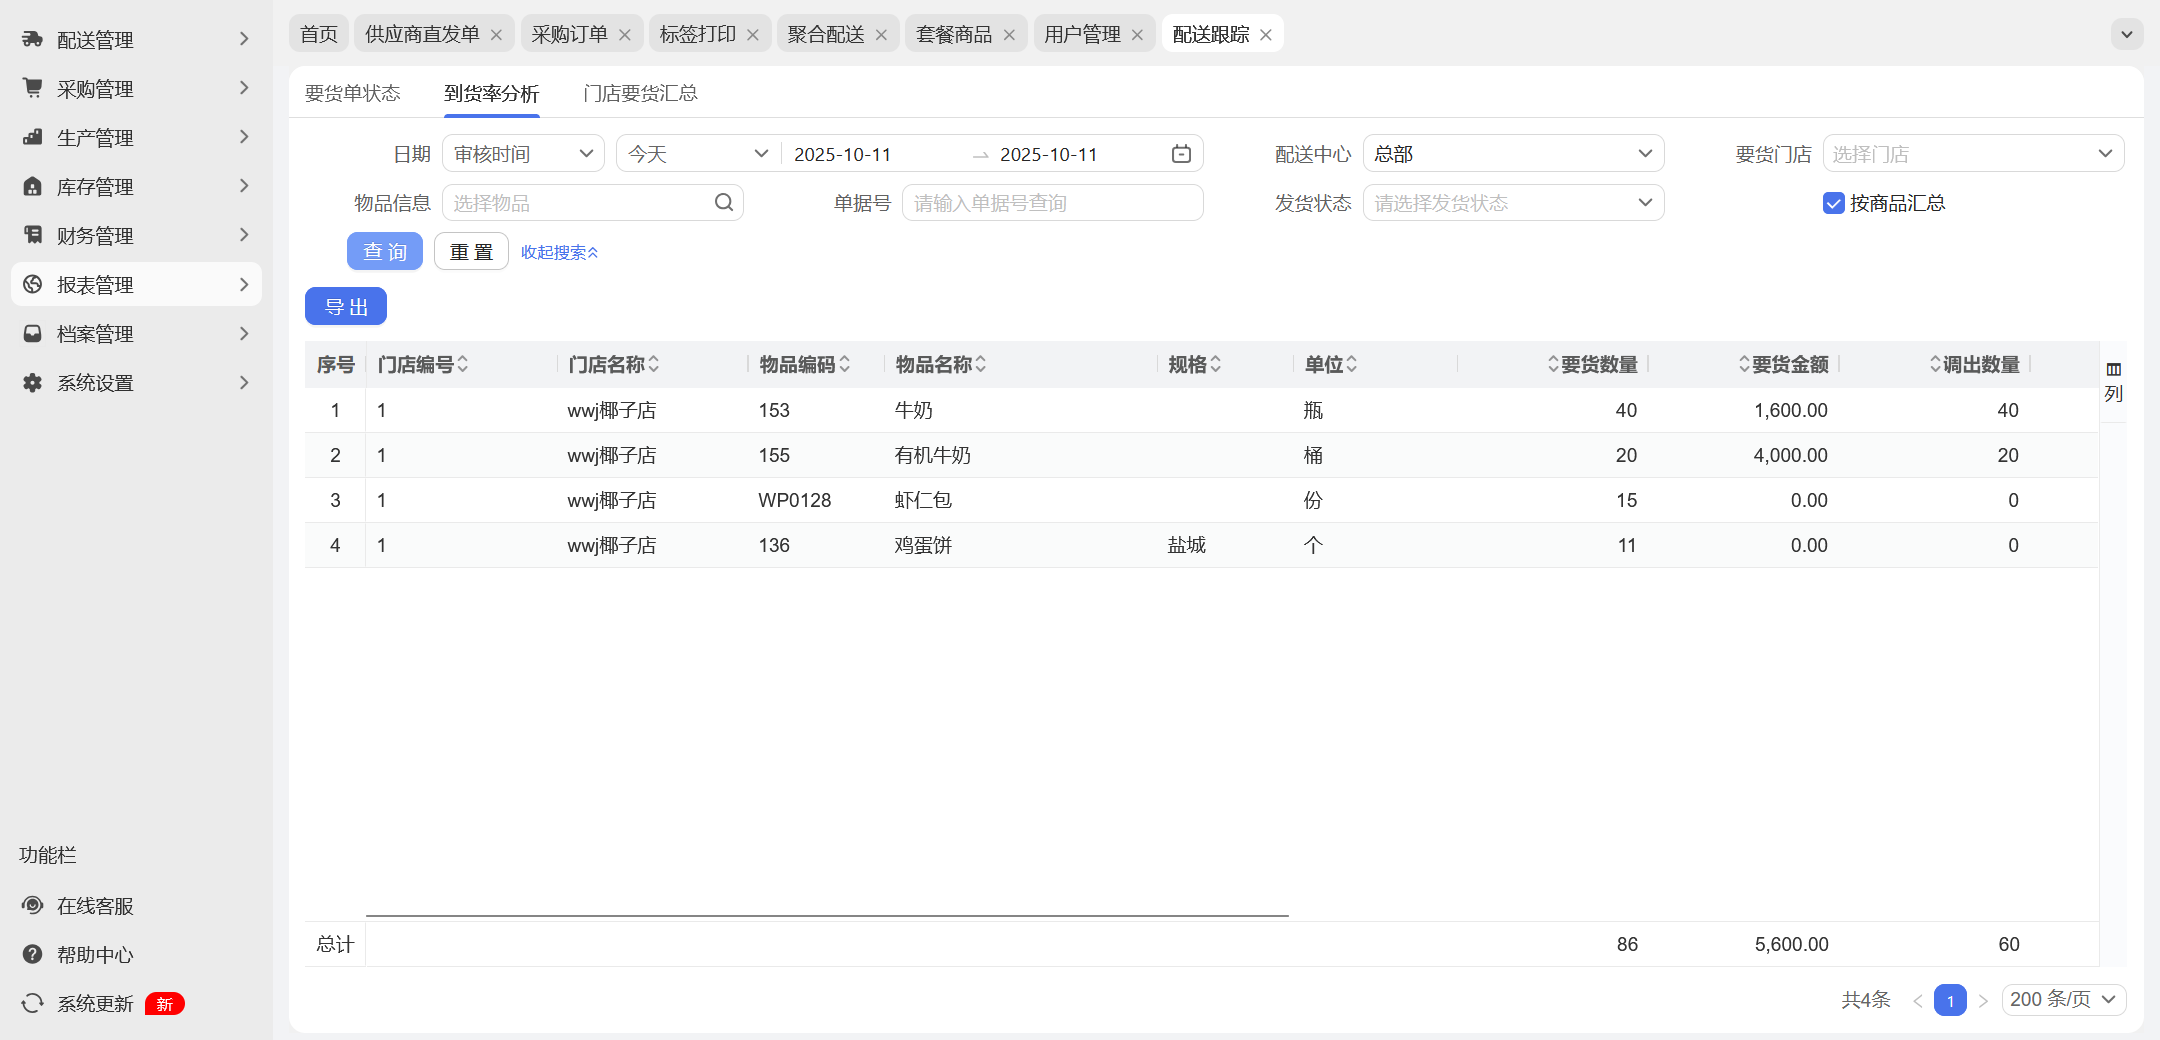Sort table by 门店编号 column
The height and width of the screenshot is (1040, 2160).
pos(463,365)
